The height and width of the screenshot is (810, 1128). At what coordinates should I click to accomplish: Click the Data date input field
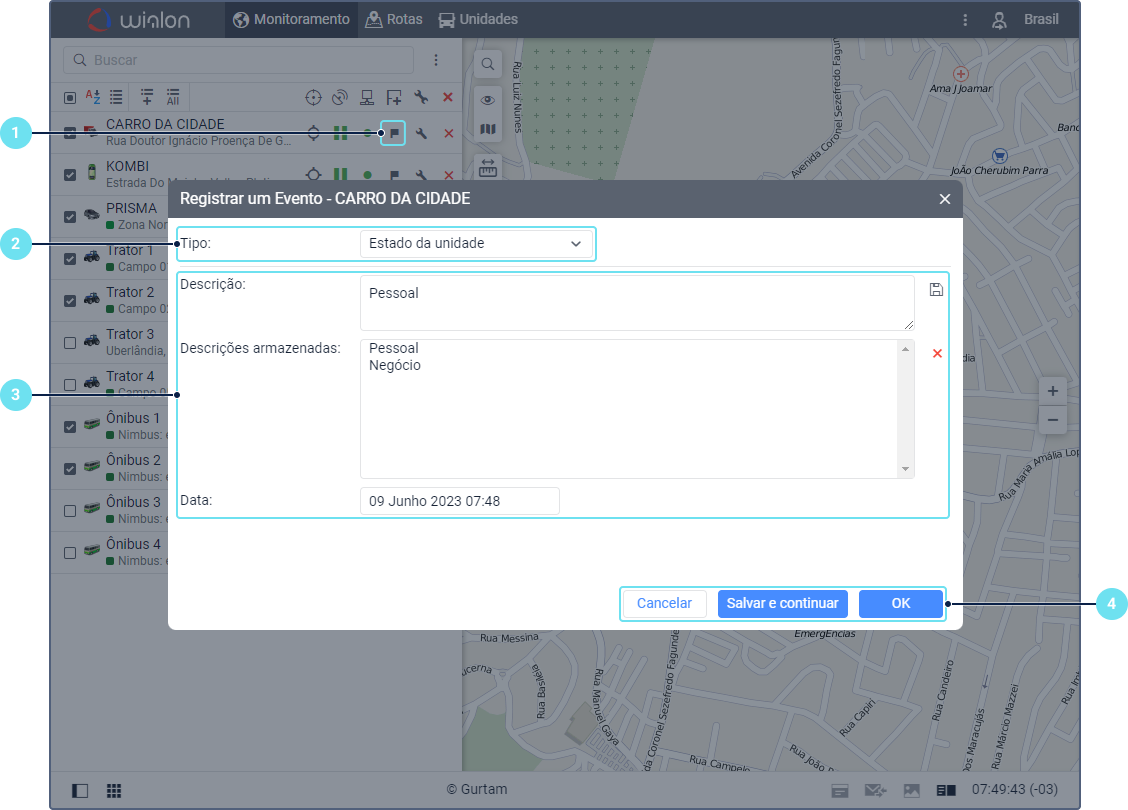click(459, 501)
